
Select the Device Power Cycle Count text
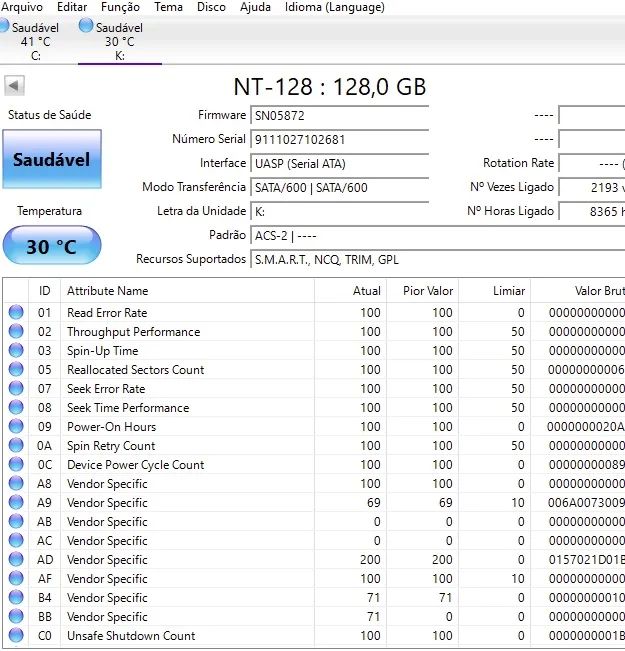[136, 465]
